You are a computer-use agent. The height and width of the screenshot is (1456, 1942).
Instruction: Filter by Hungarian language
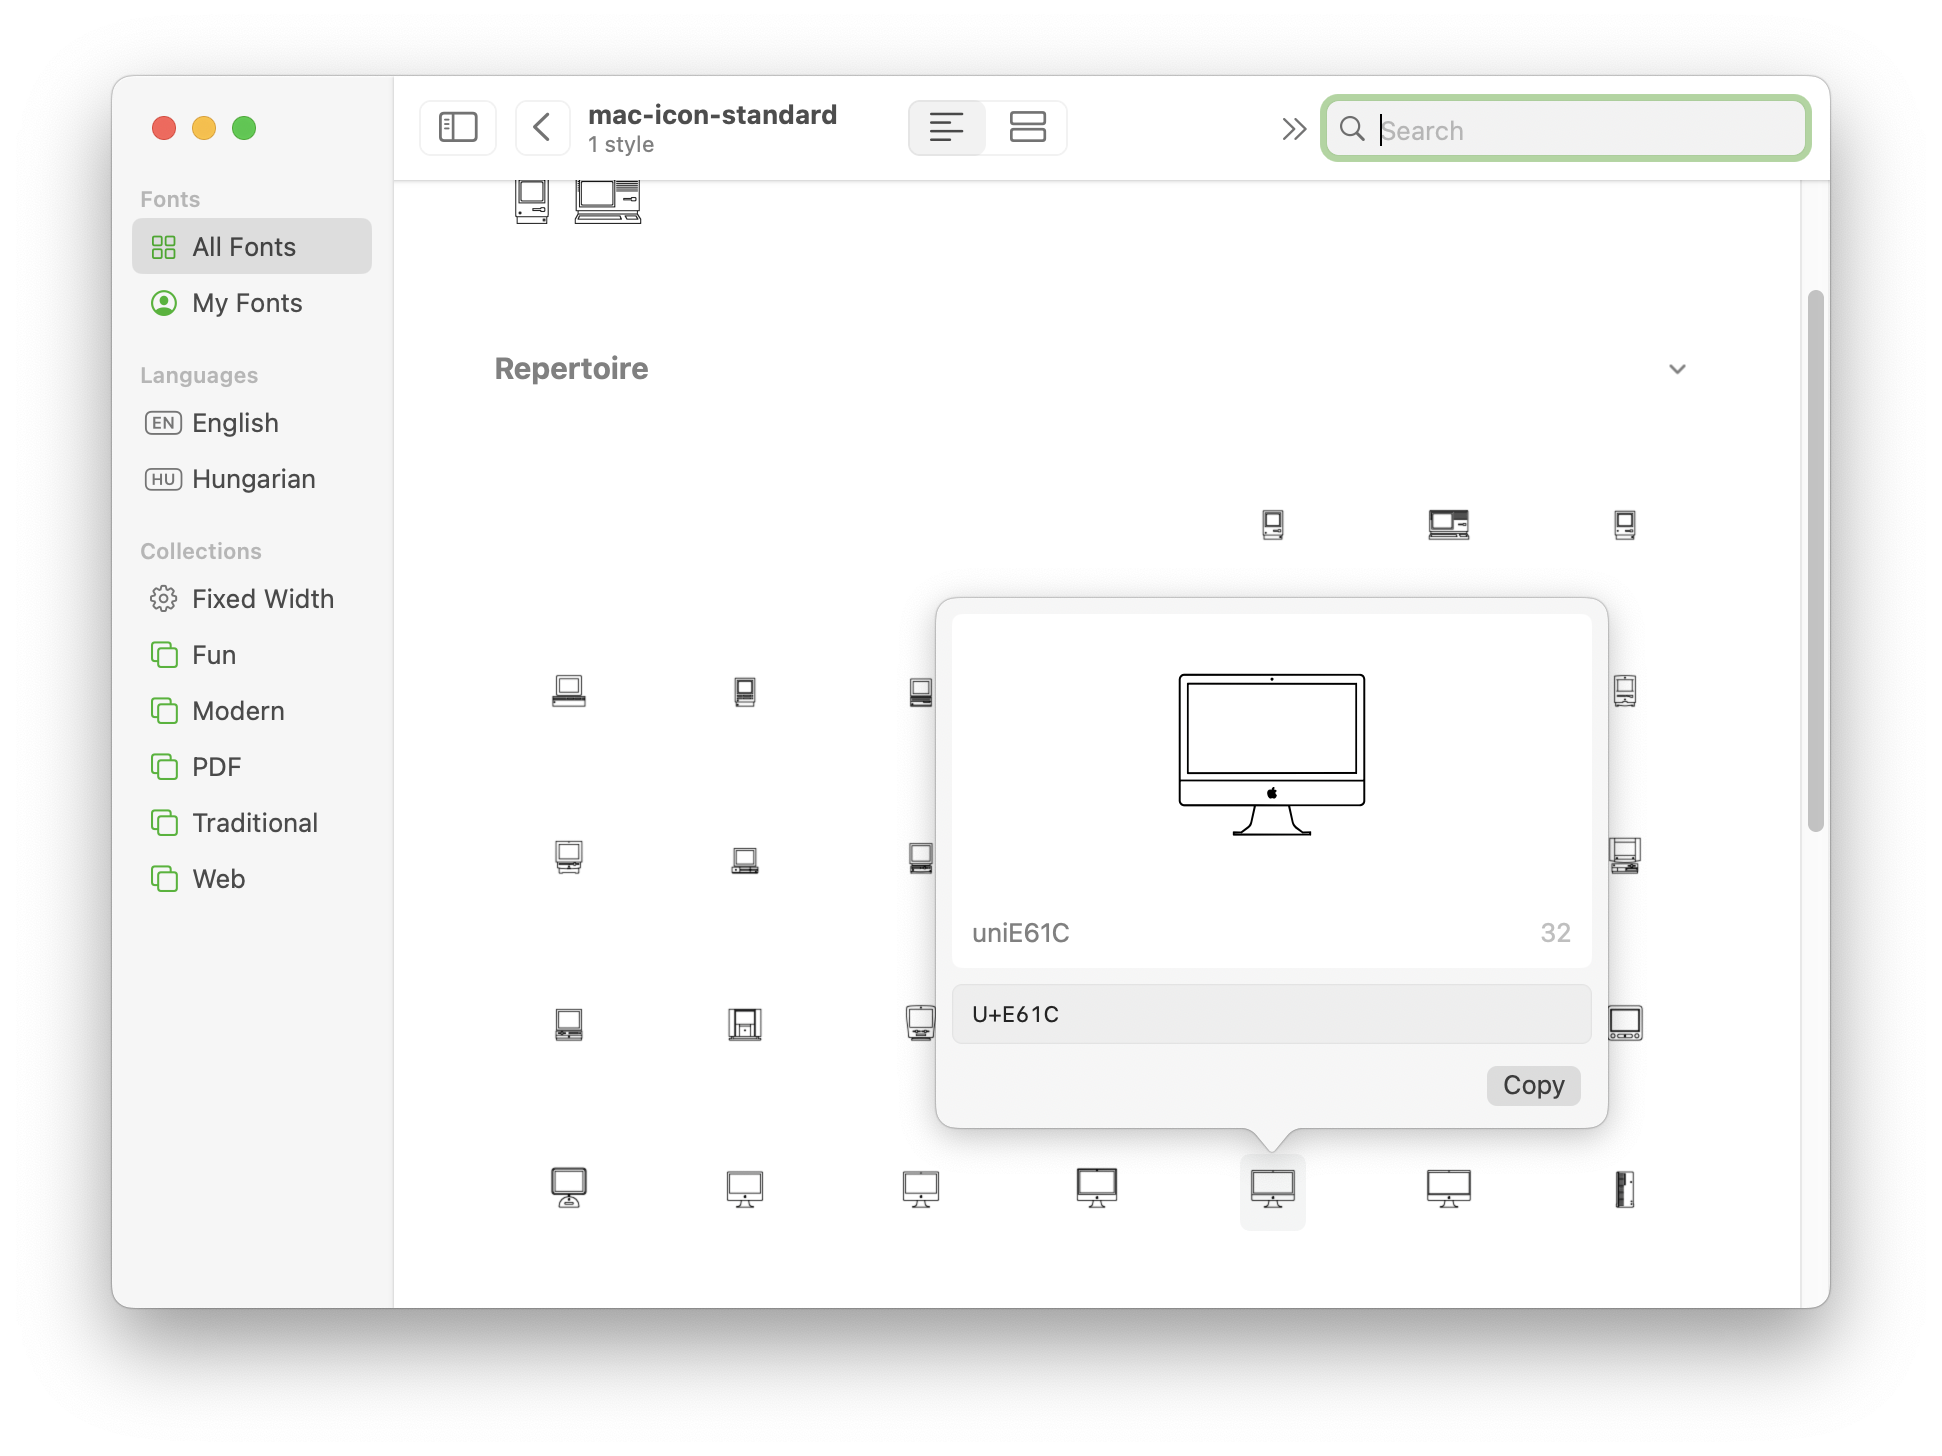[x=252, y=479]
